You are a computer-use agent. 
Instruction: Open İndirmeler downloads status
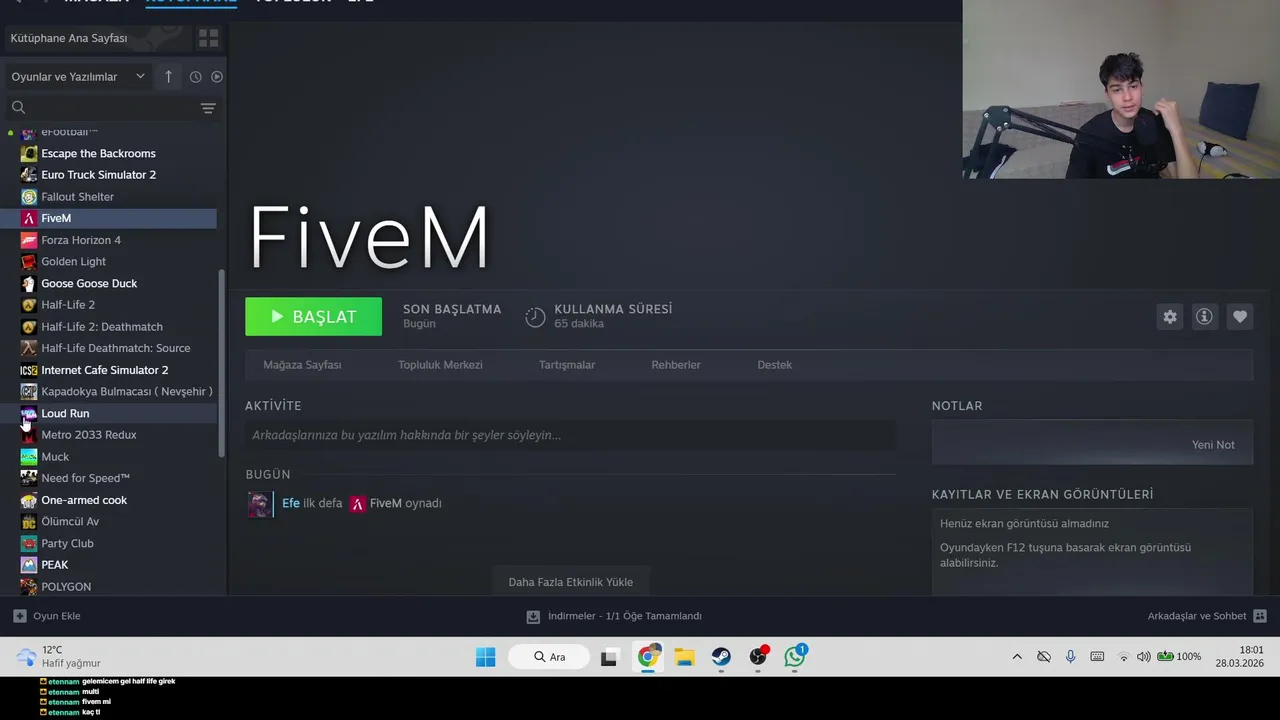point(614,616)
